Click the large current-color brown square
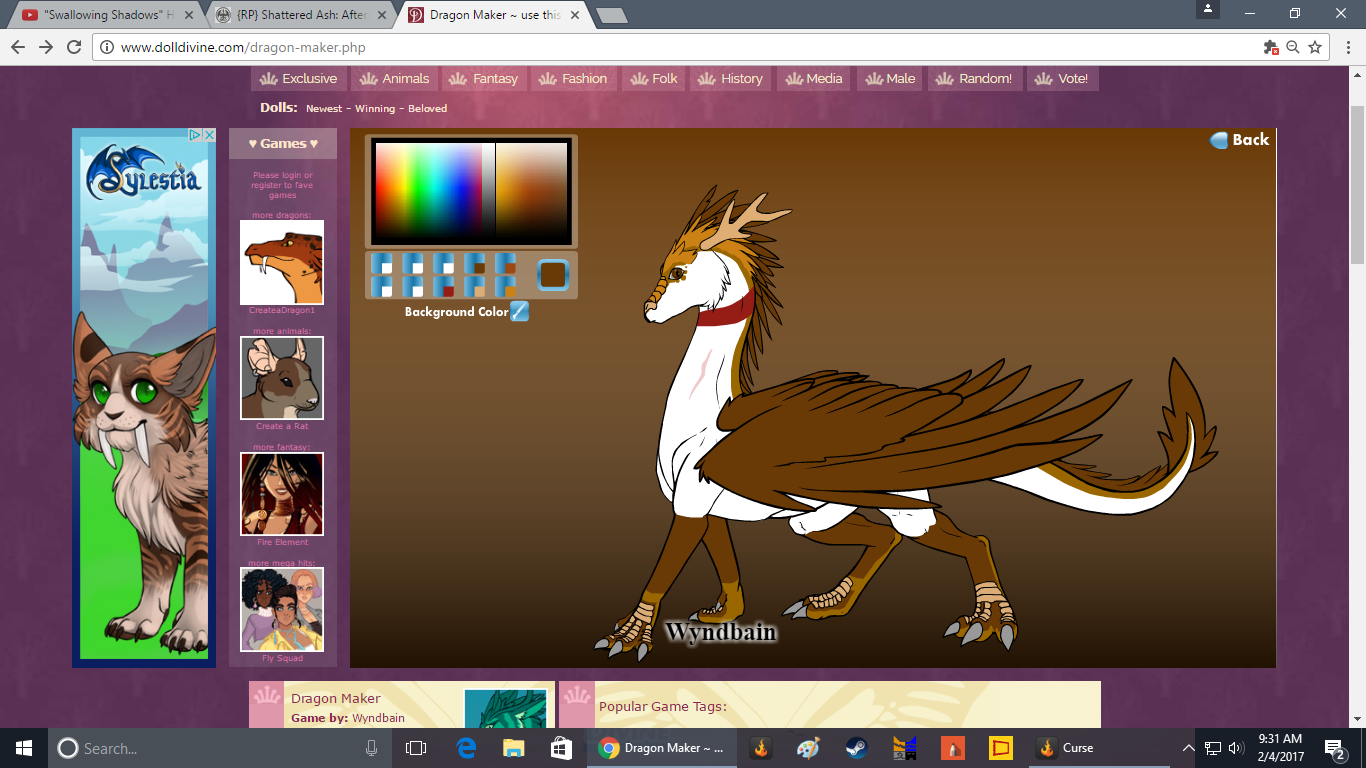The image size is (1366, 768). coord(553,274)
